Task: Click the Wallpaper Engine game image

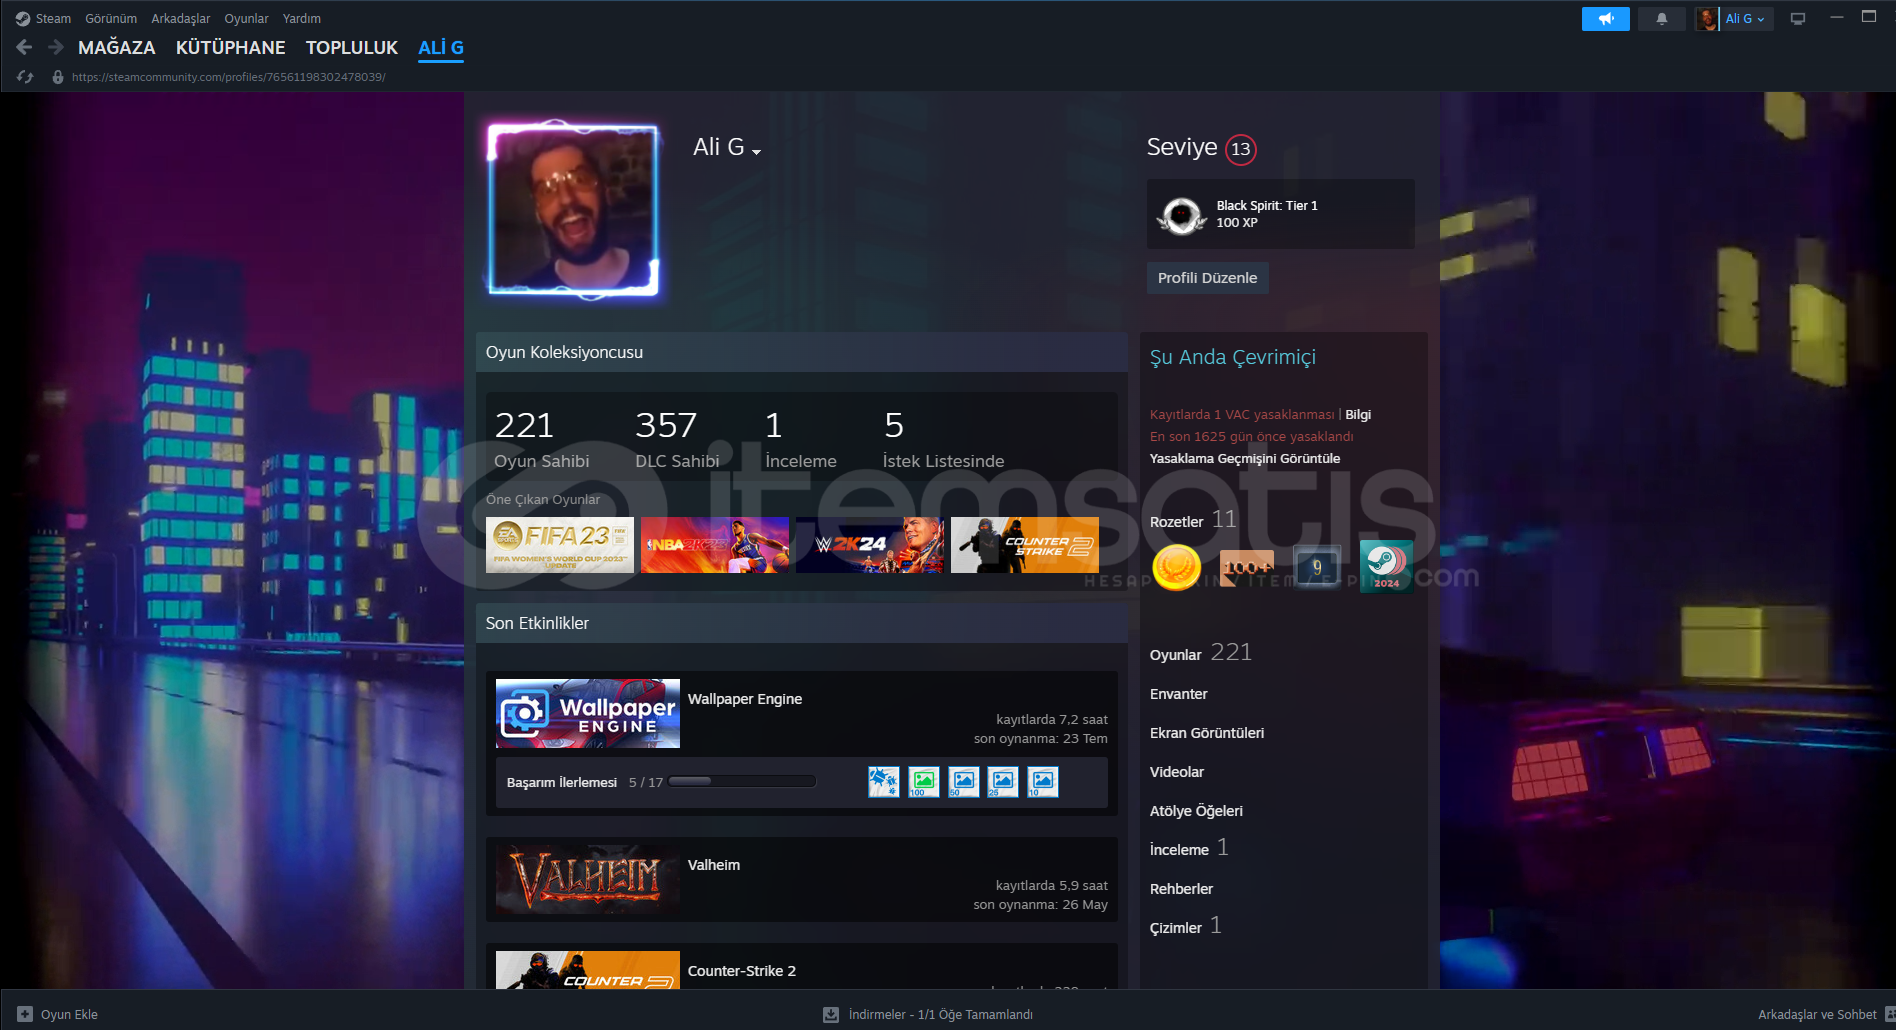Action: pos(588,714)
